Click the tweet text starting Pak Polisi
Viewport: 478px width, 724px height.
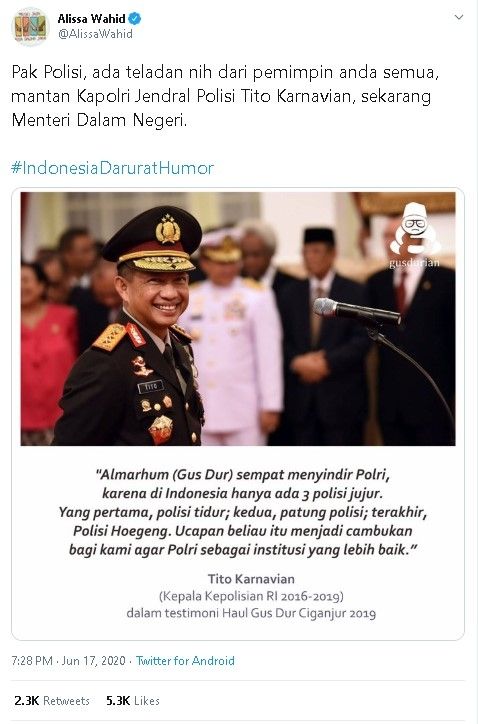(x=225, y=96)
